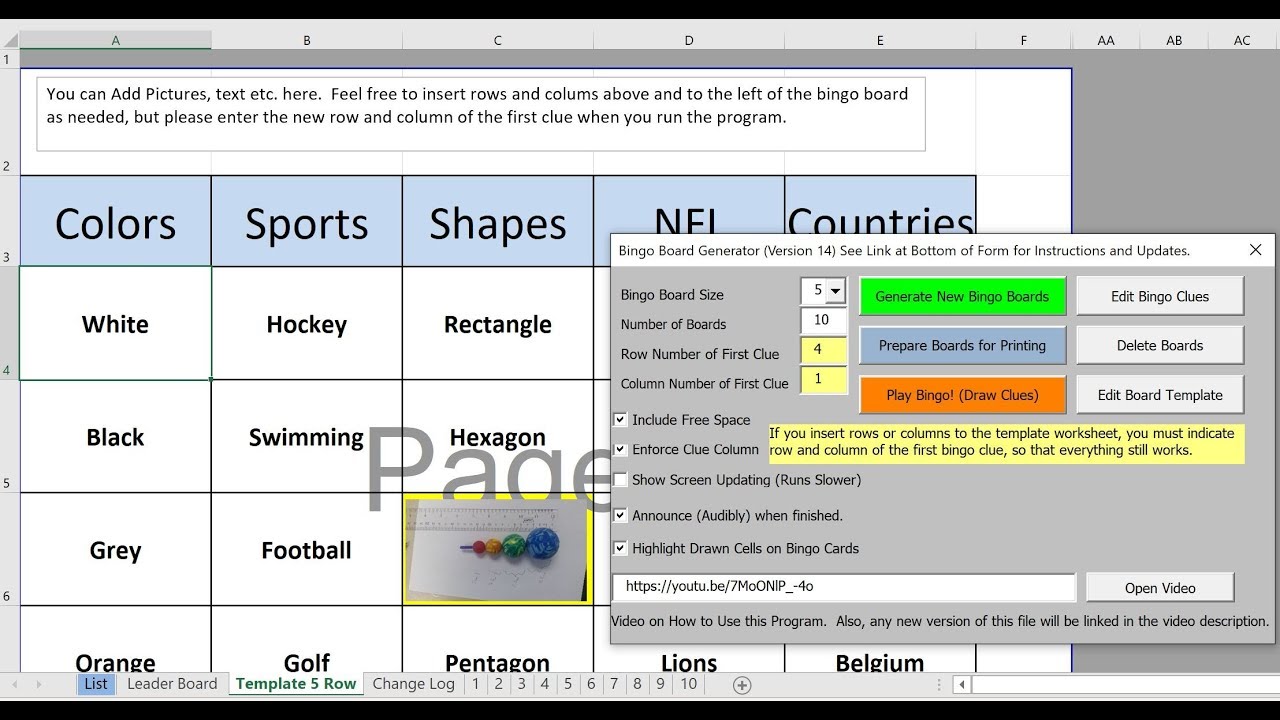Switch to the Leader Board sheet tab
1280x720 pixels.
(172, 684)
